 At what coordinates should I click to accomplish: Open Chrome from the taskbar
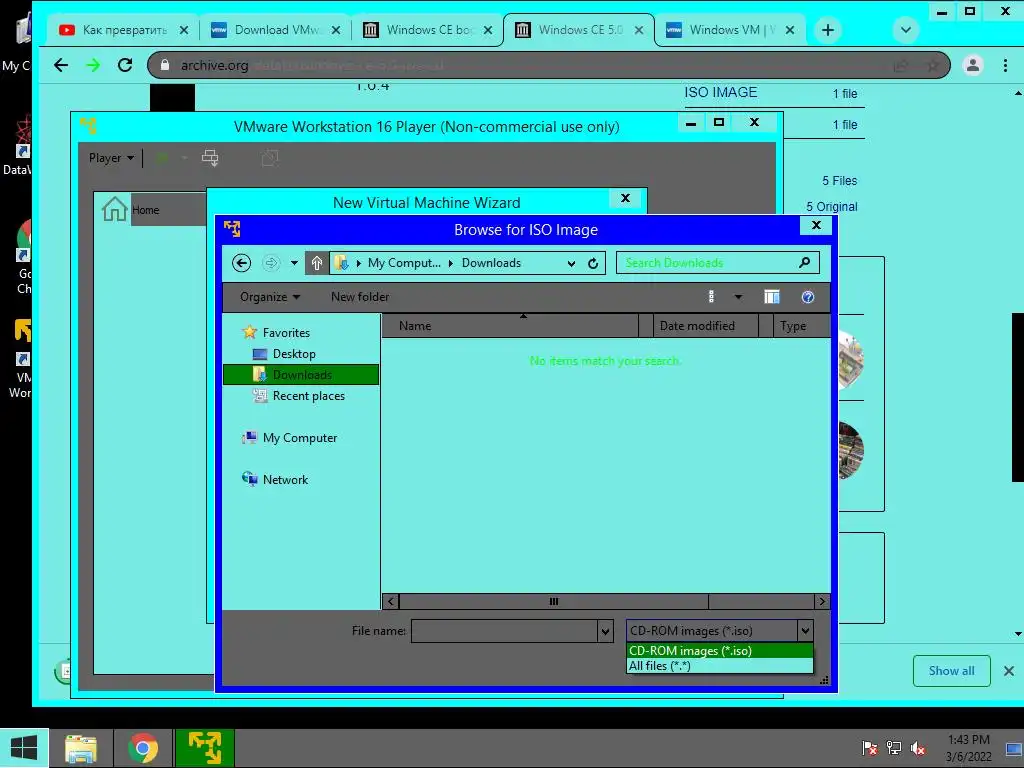[x=143, y=748]
